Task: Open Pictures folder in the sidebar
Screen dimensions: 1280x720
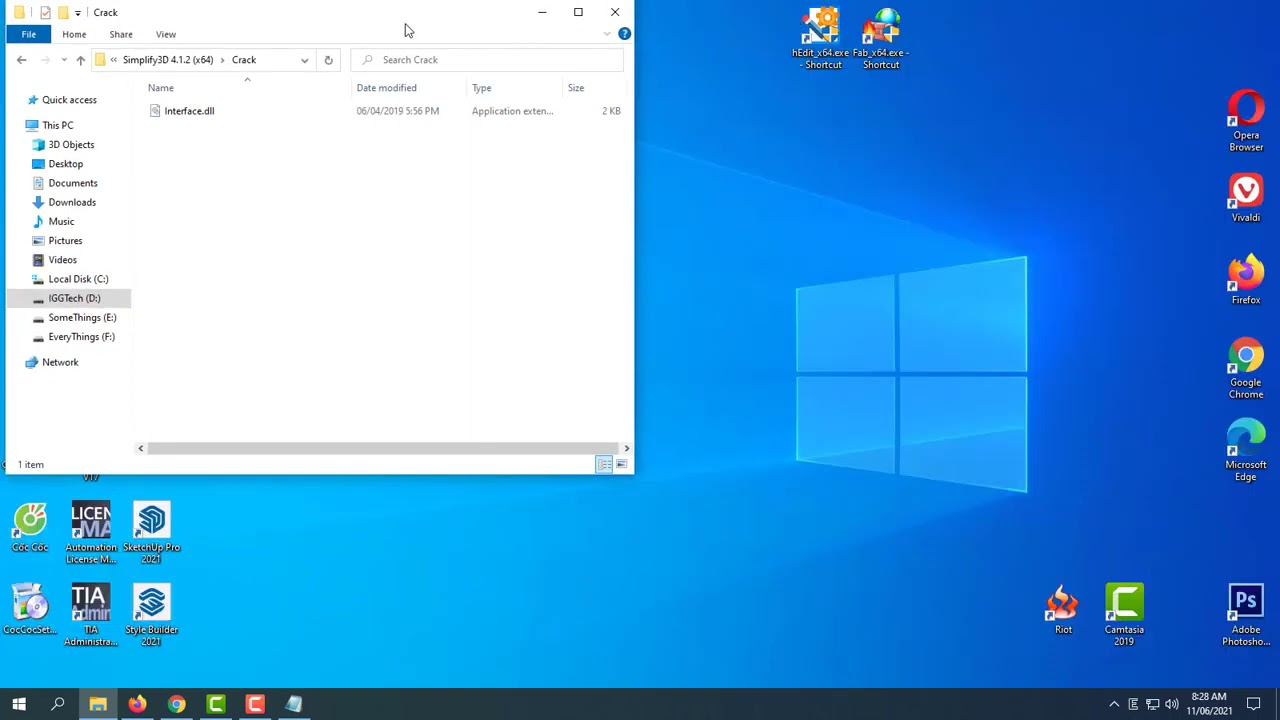Action: 65,241
